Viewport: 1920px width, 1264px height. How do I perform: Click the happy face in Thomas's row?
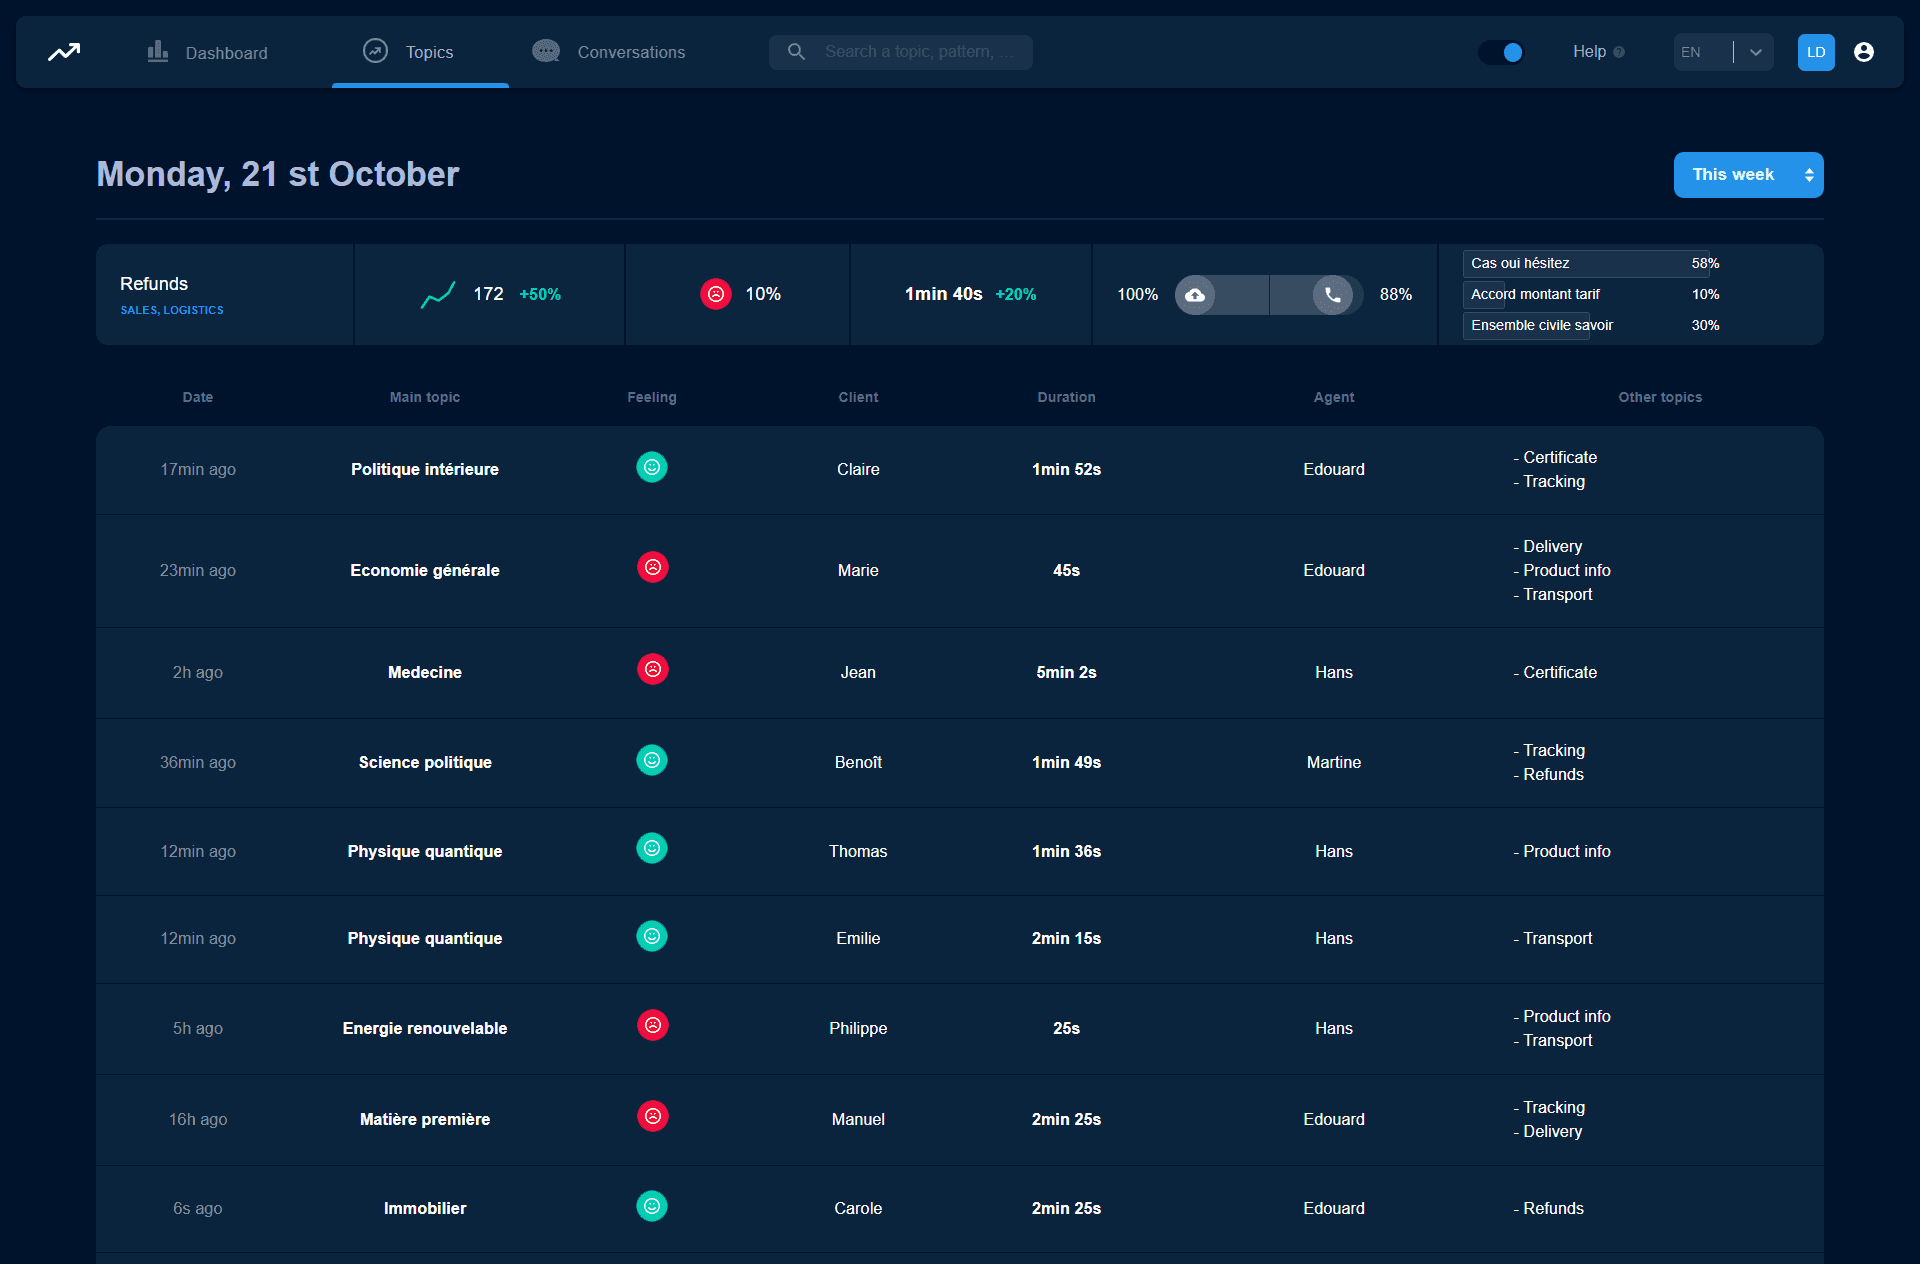click(652, 848)
